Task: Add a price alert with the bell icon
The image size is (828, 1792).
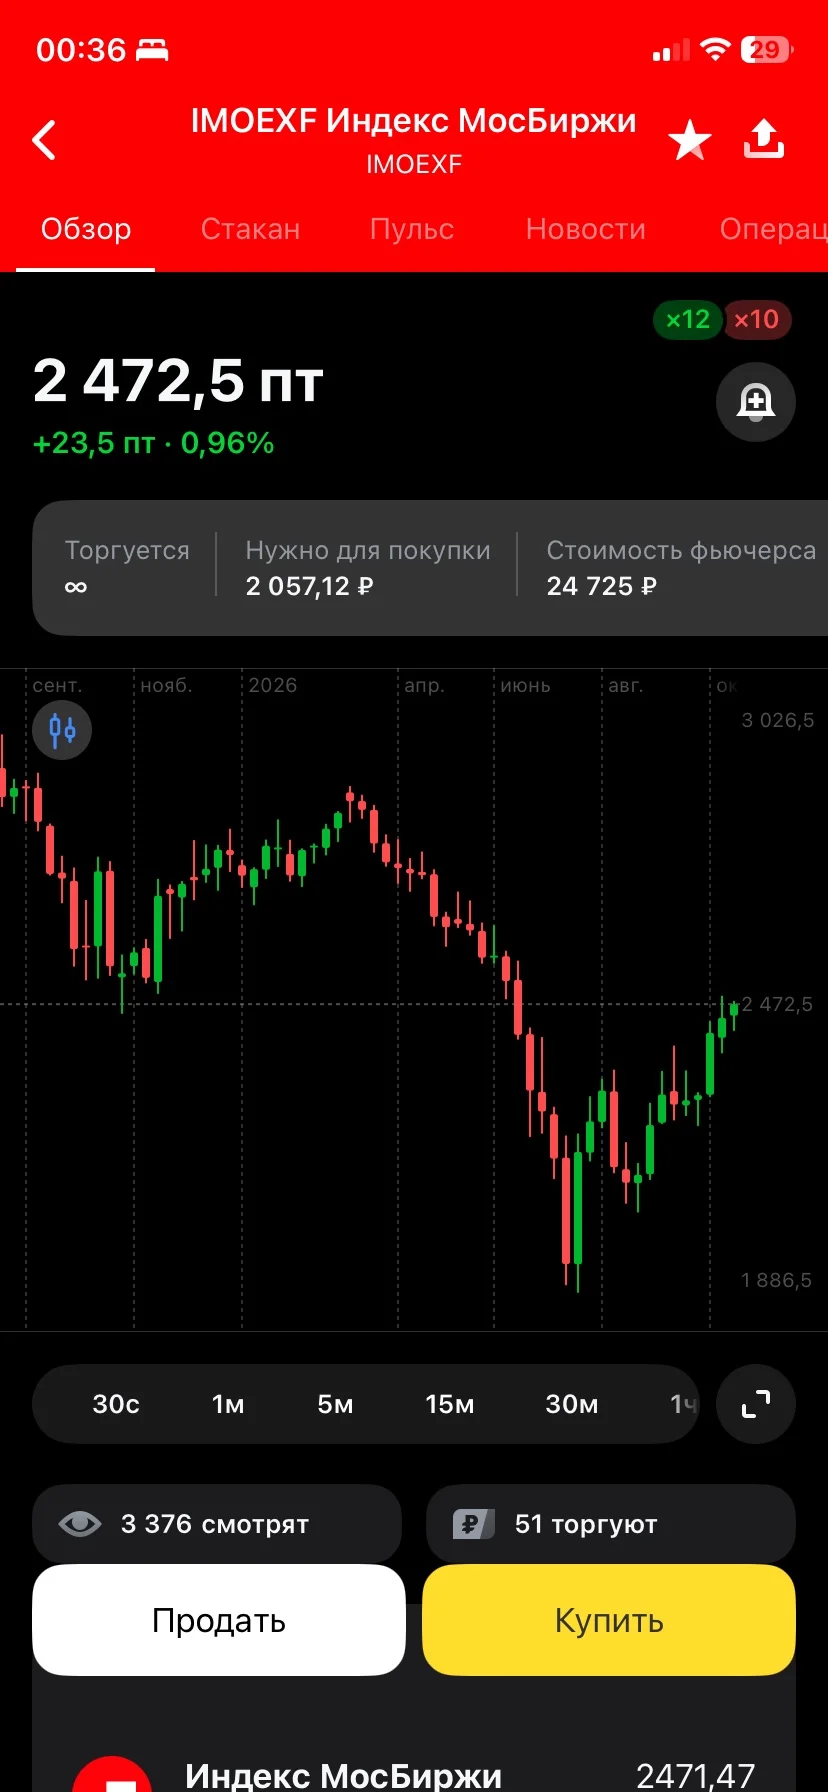Action: 756,402
